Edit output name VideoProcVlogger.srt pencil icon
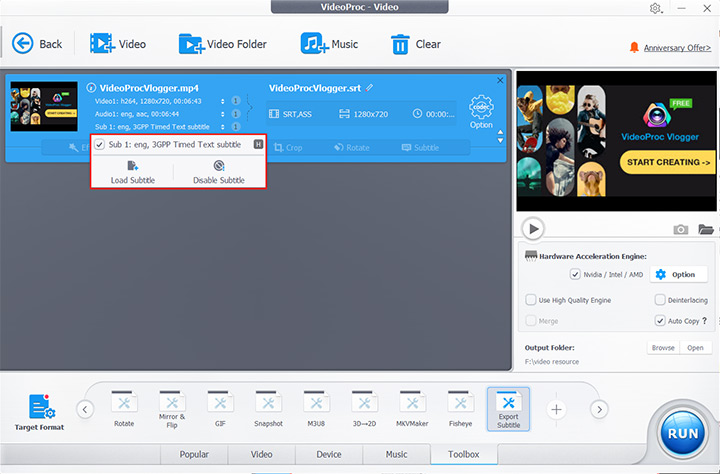 [370, 87]
